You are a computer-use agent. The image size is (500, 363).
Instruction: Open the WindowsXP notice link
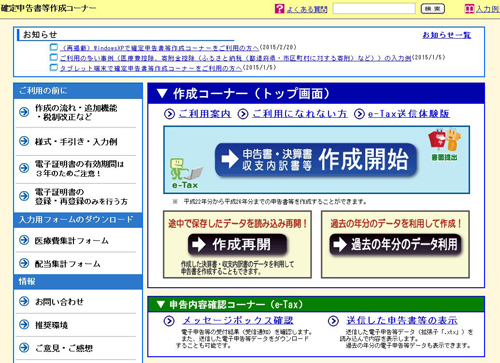click(x=159, y=48)
